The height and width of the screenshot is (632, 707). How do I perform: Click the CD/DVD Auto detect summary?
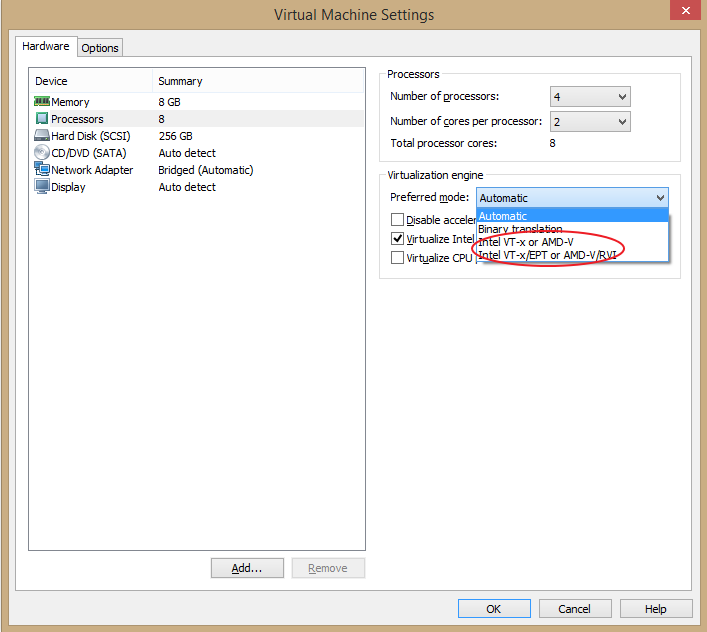[187, 153]
